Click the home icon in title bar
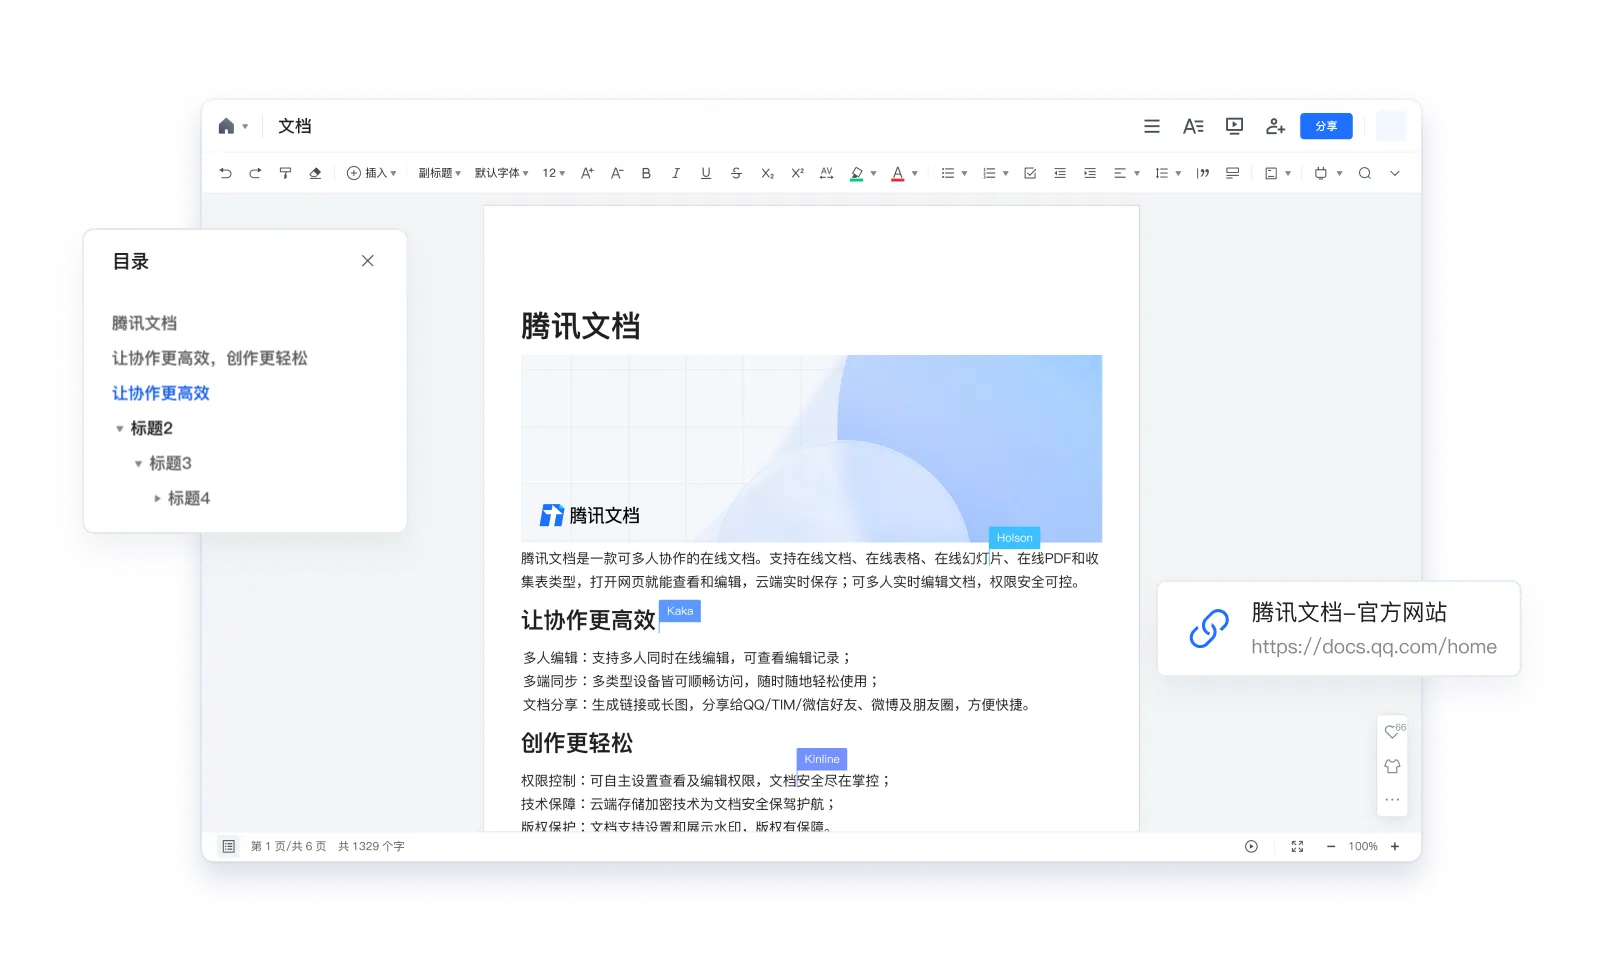 pos(226,126)
